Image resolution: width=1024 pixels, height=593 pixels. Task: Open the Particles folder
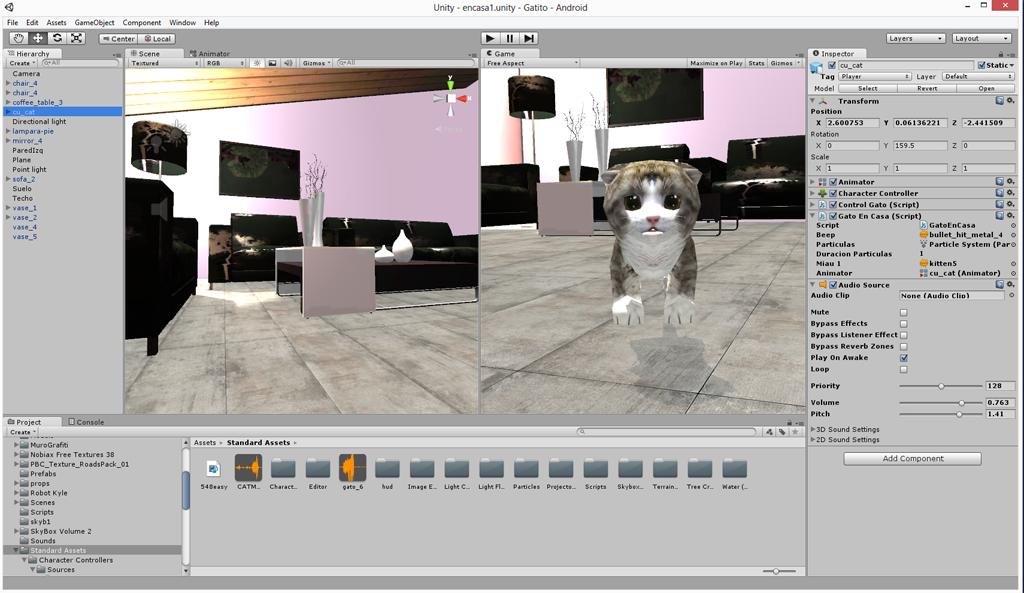point(526,473)
